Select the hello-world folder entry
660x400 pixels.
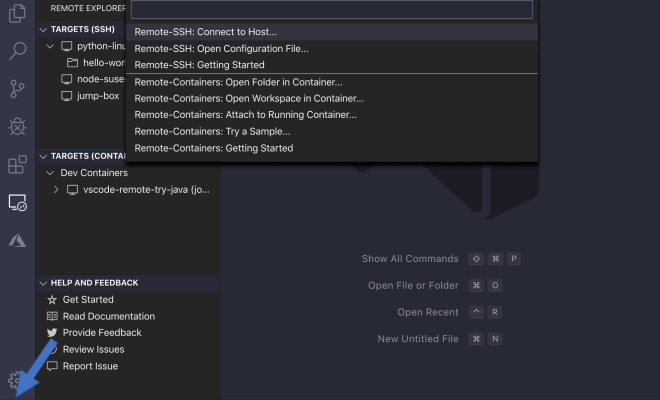104,63
